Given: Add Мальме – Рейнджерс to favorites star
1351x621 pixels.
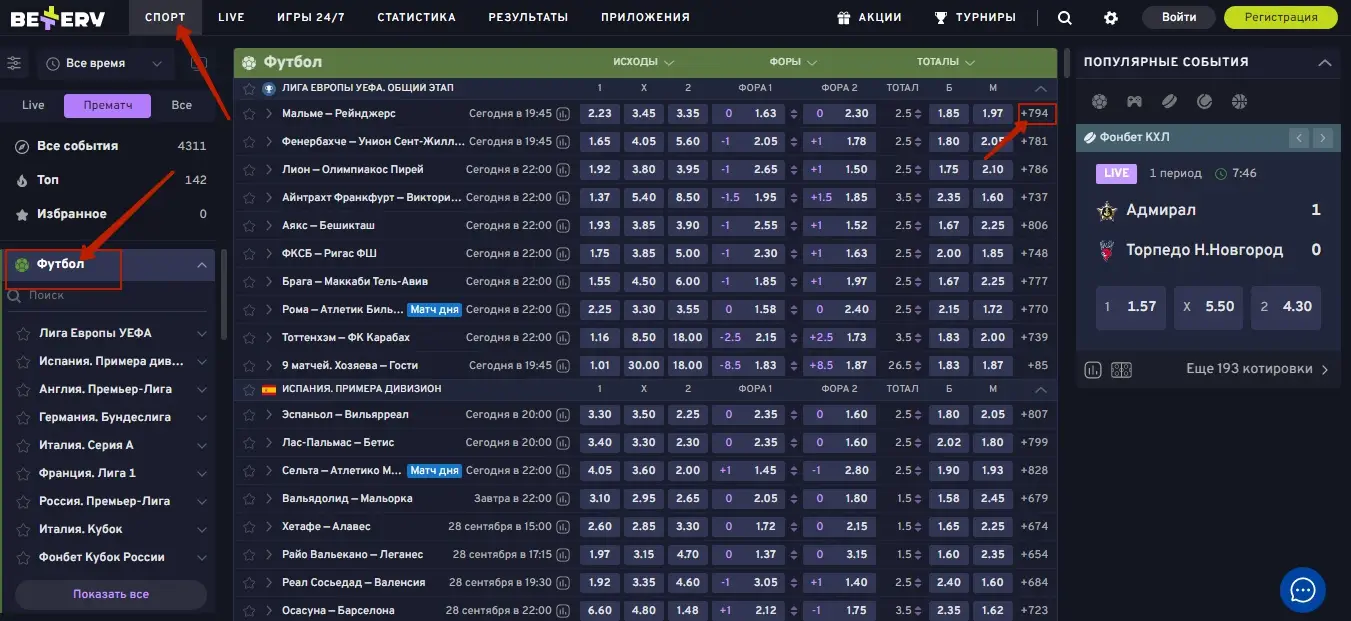Looking at the screenshot, I should [x=249, y=114].
